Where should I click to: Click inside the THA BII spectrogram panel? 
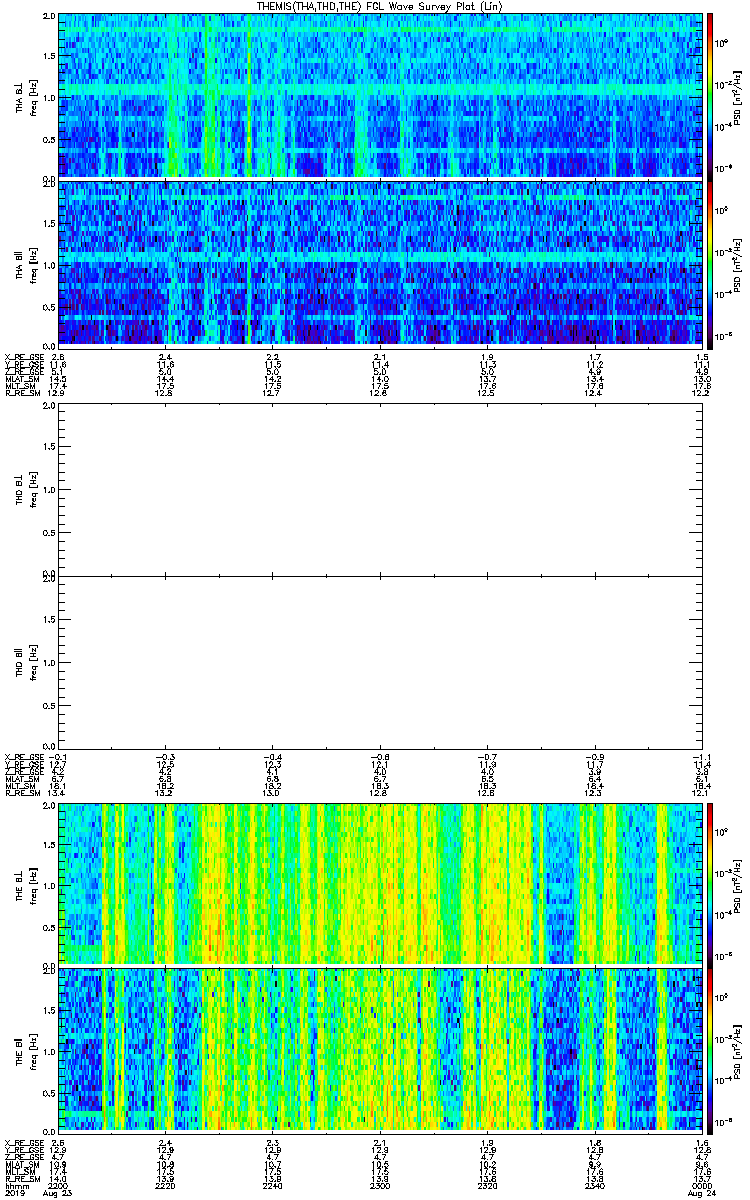(x=380, y=263)
